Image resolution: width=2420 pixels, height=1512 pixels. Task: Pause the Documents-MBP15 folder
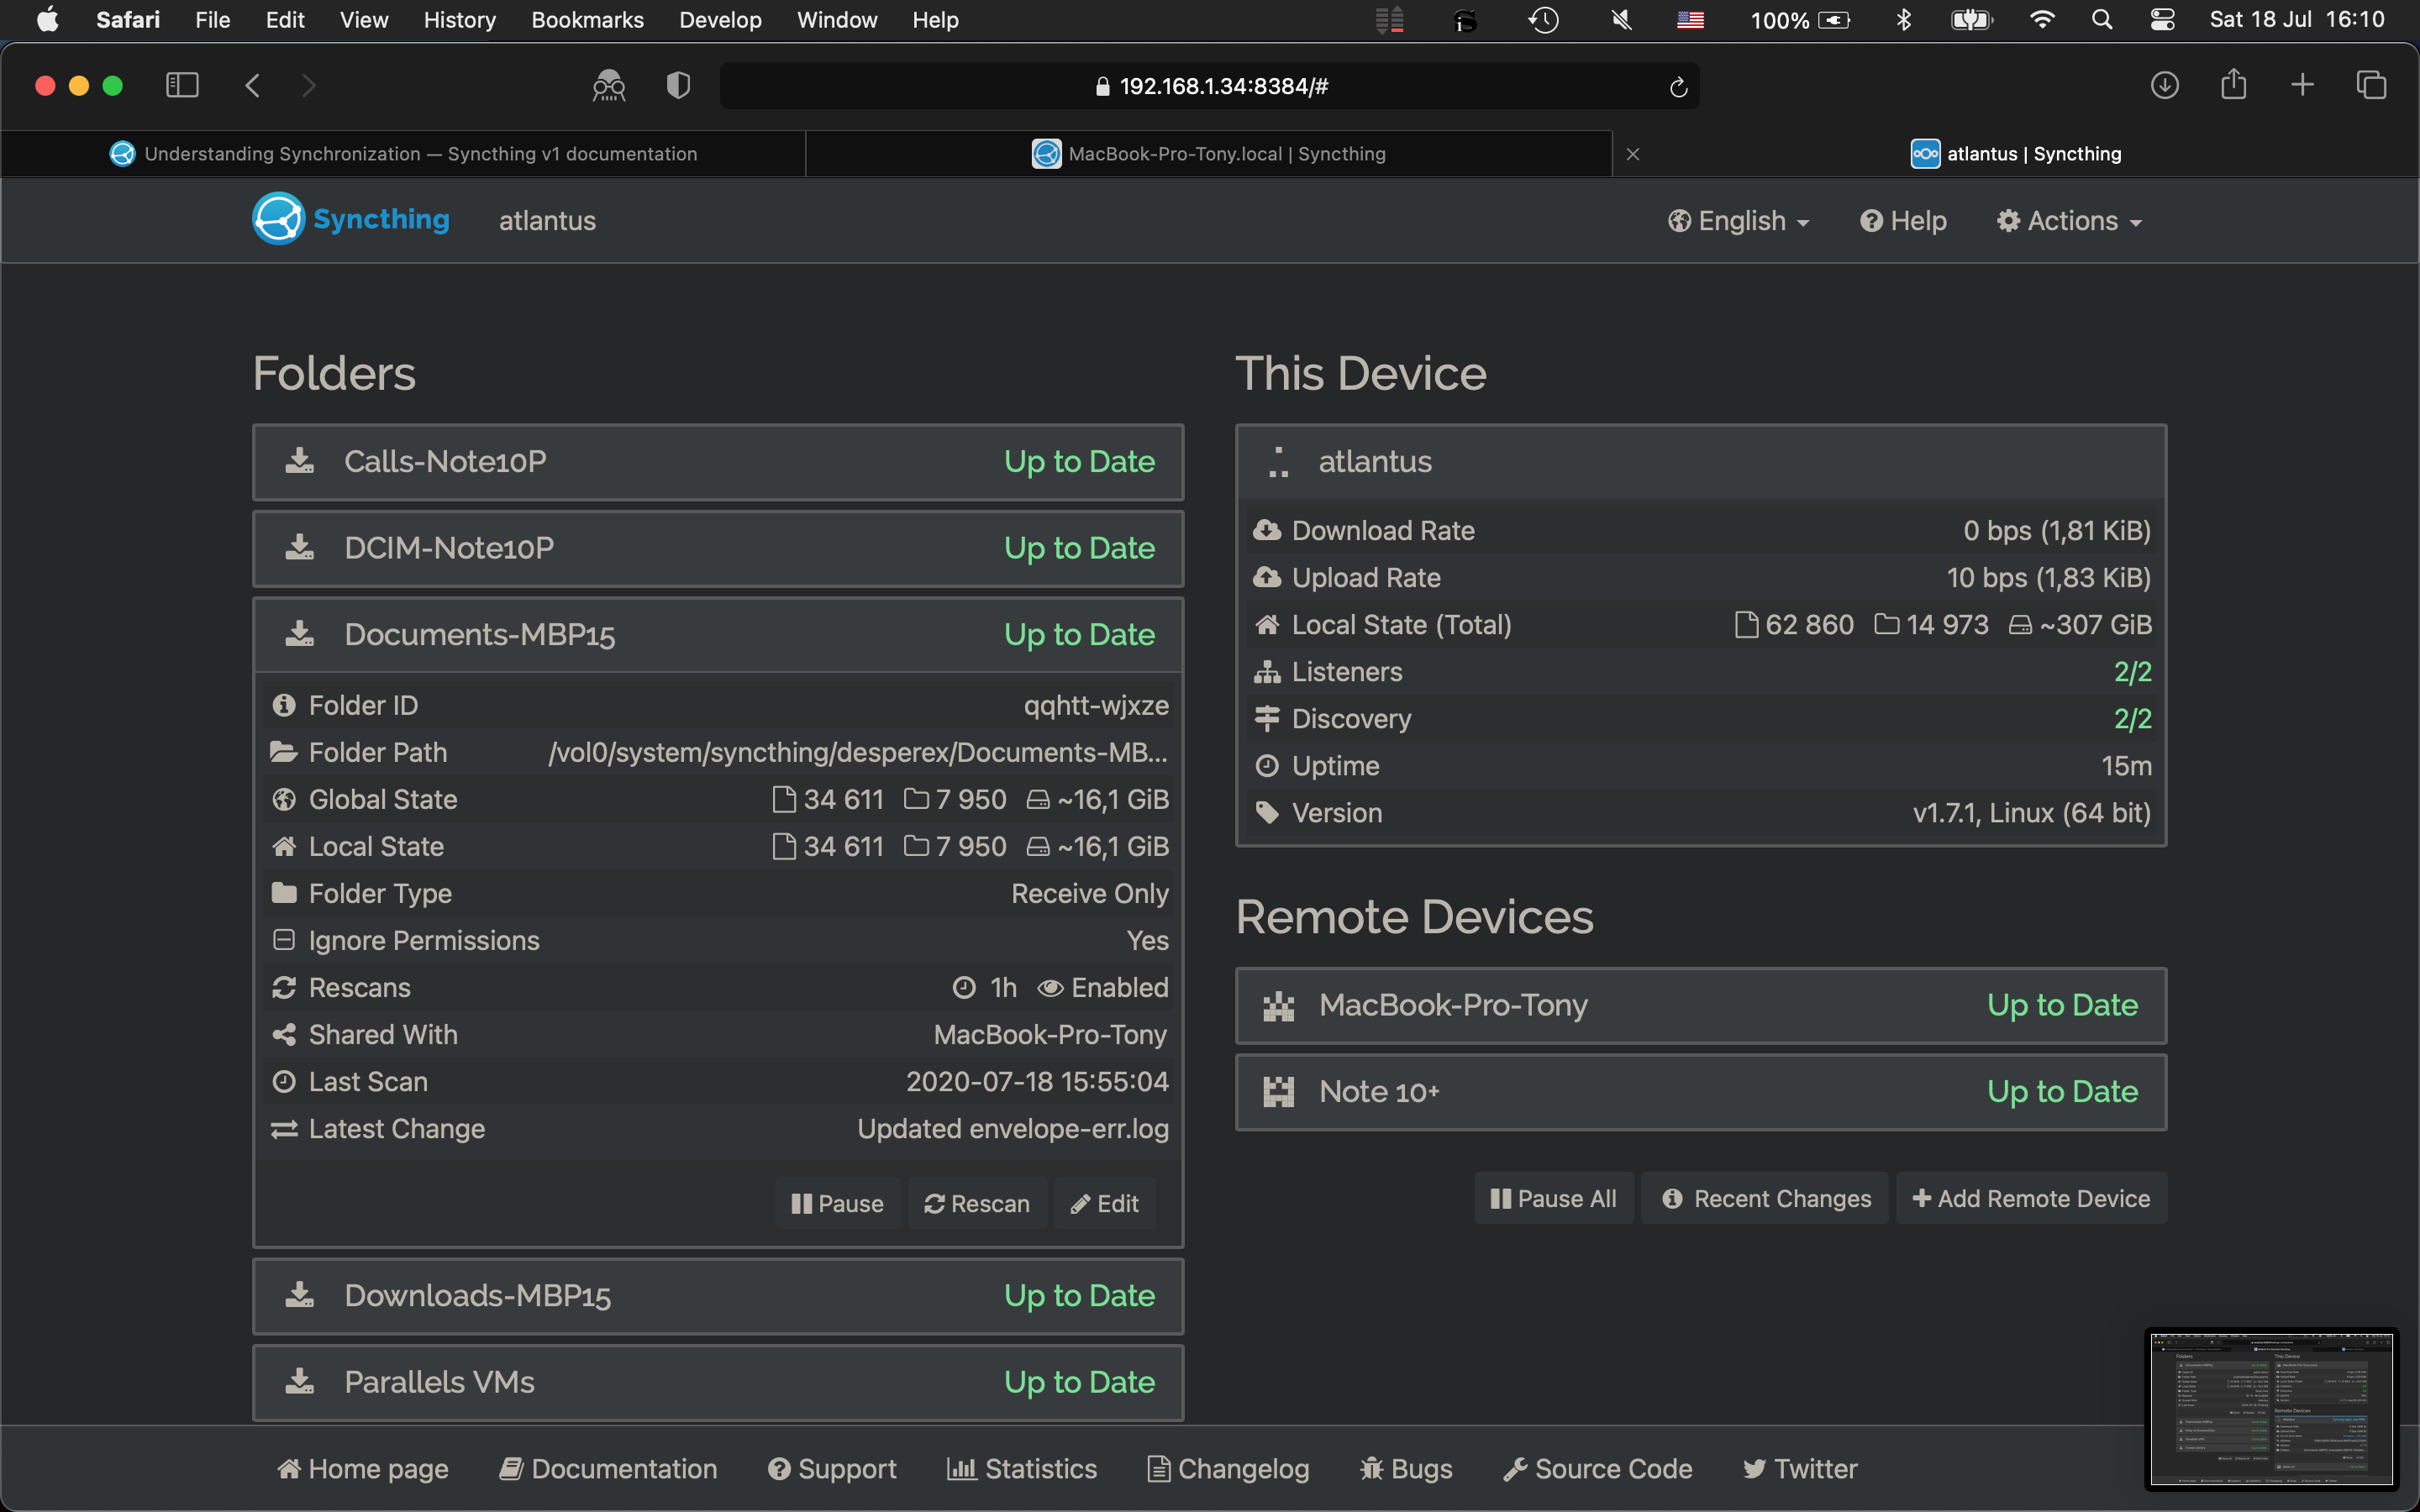(x=837, y=1204)
